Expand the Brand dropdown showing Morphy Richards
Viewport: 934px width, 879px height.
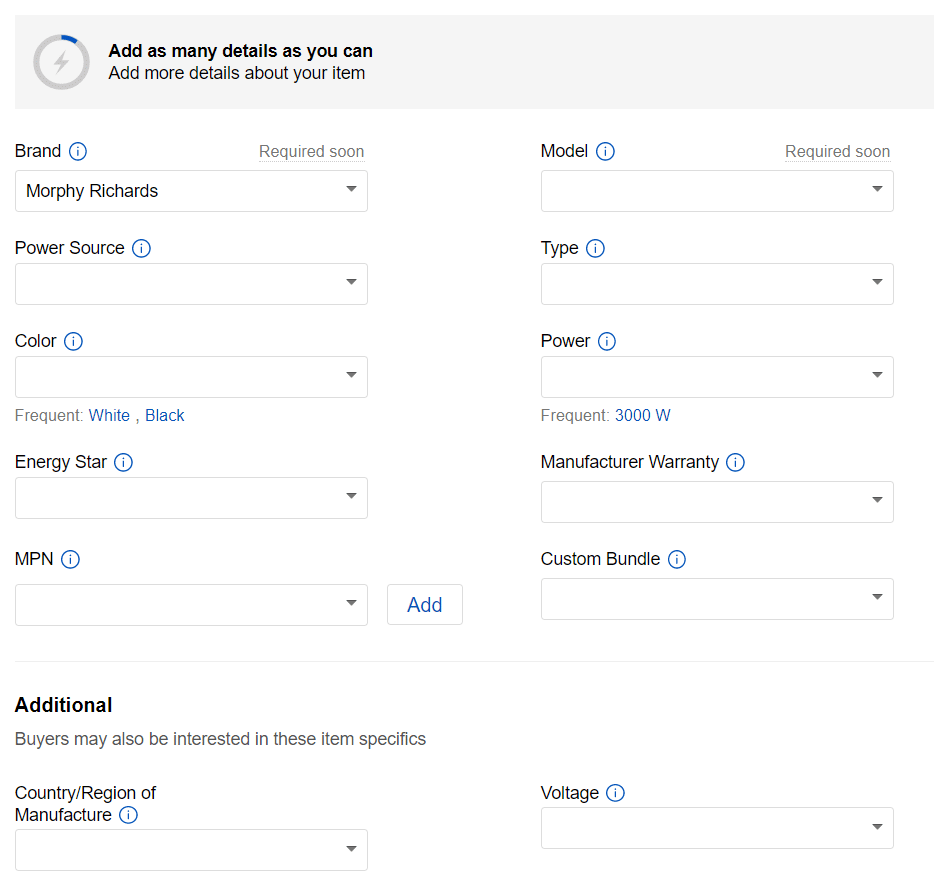click(191, 191)
